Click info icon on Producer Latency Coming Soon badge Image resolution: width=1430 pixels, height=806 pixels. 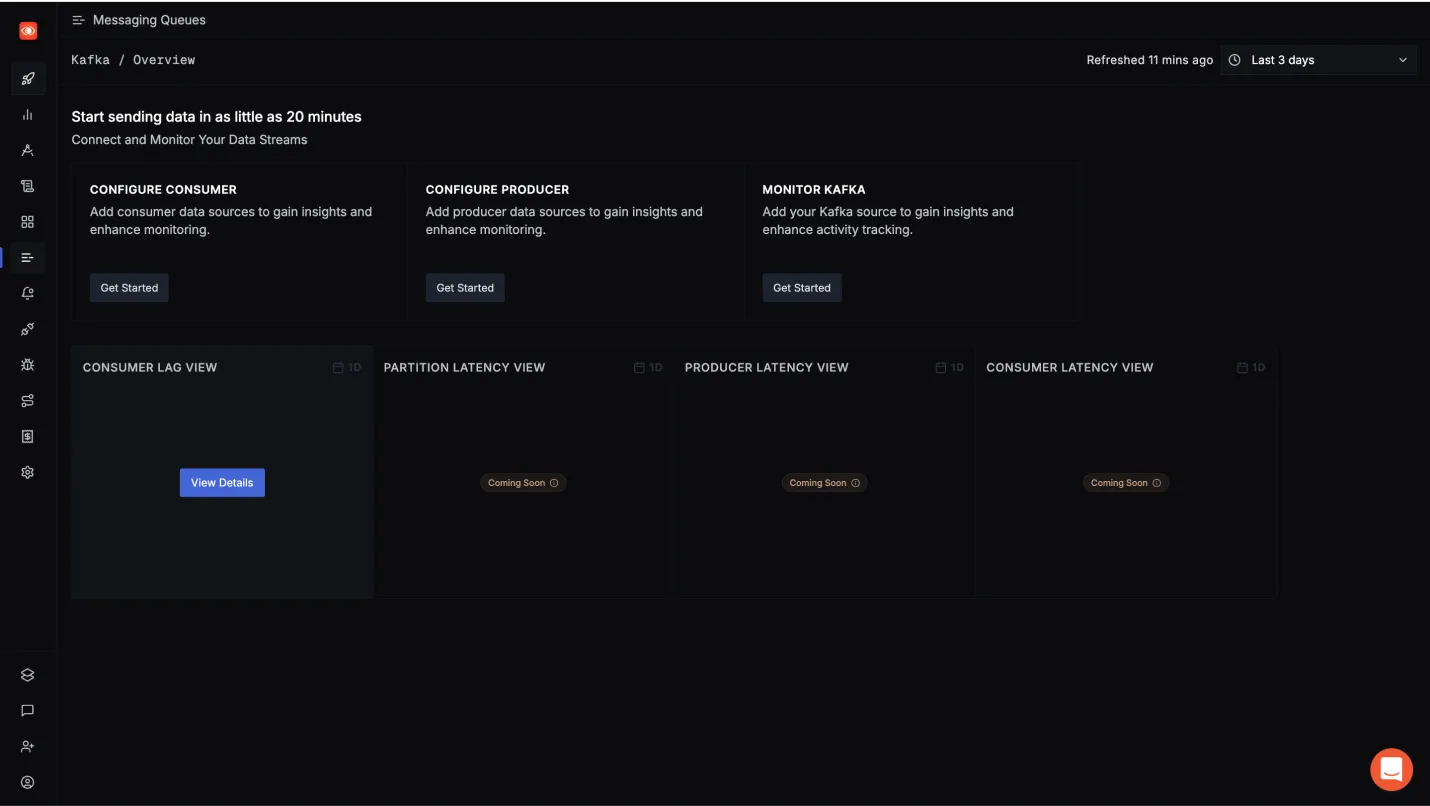(x=856, y=483)
